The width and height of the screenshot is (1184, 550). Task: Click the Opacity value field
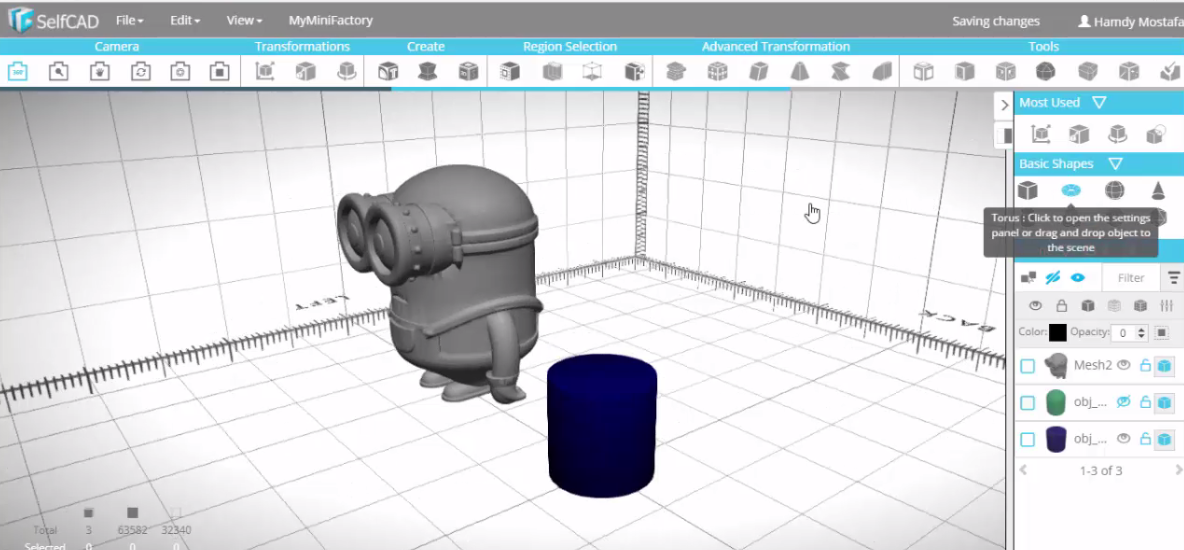tap(1122, 332)
